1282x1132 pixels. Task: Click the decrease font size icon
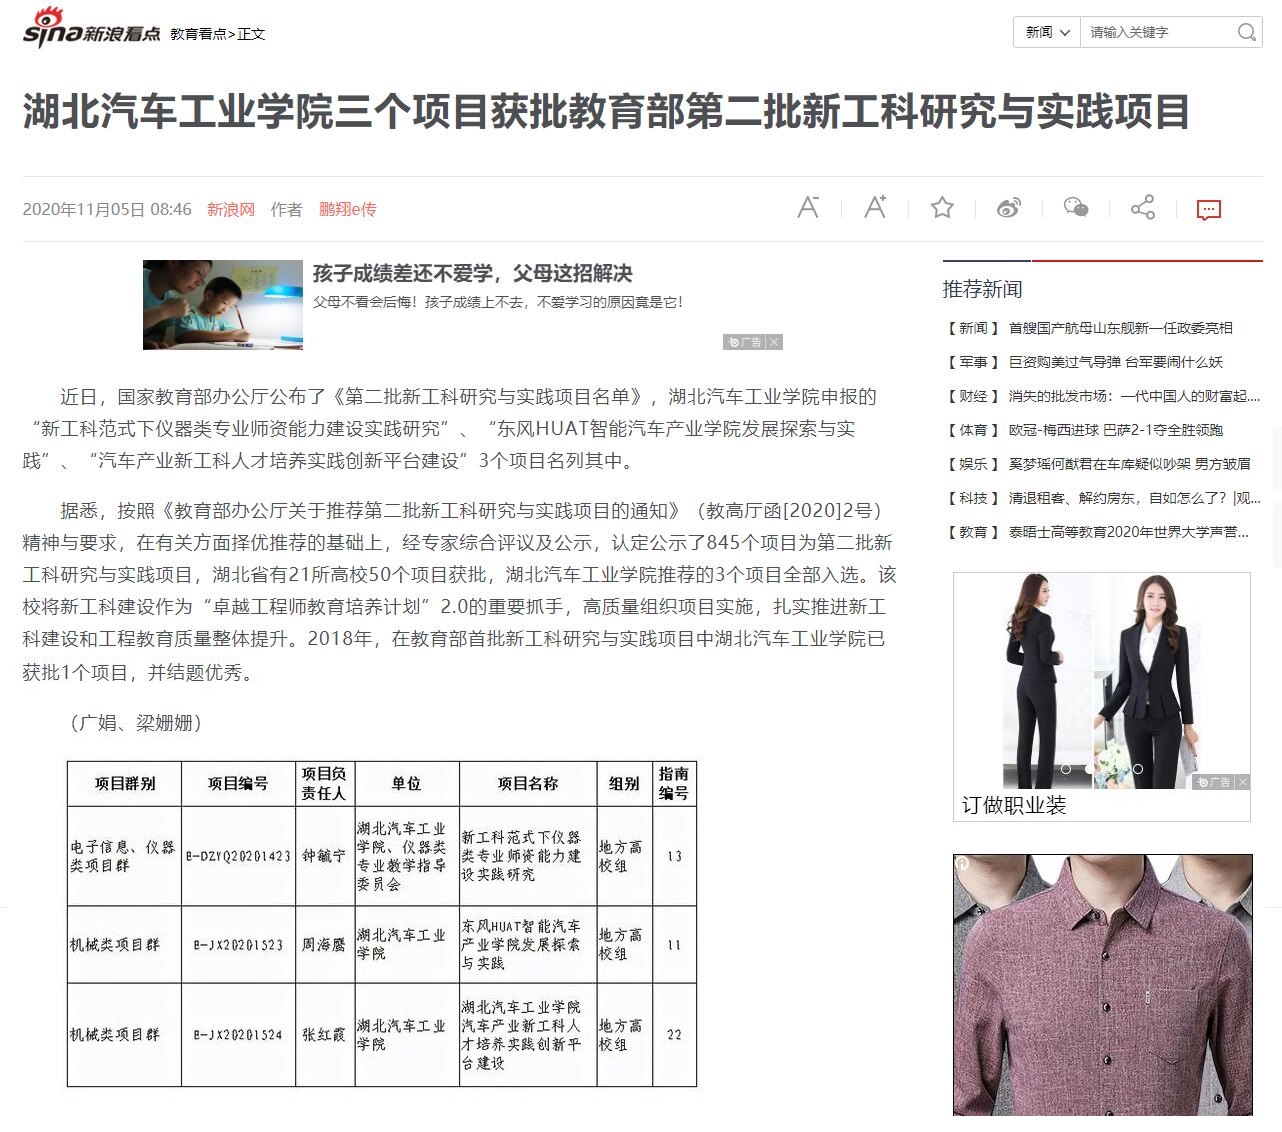pos(808,208)
